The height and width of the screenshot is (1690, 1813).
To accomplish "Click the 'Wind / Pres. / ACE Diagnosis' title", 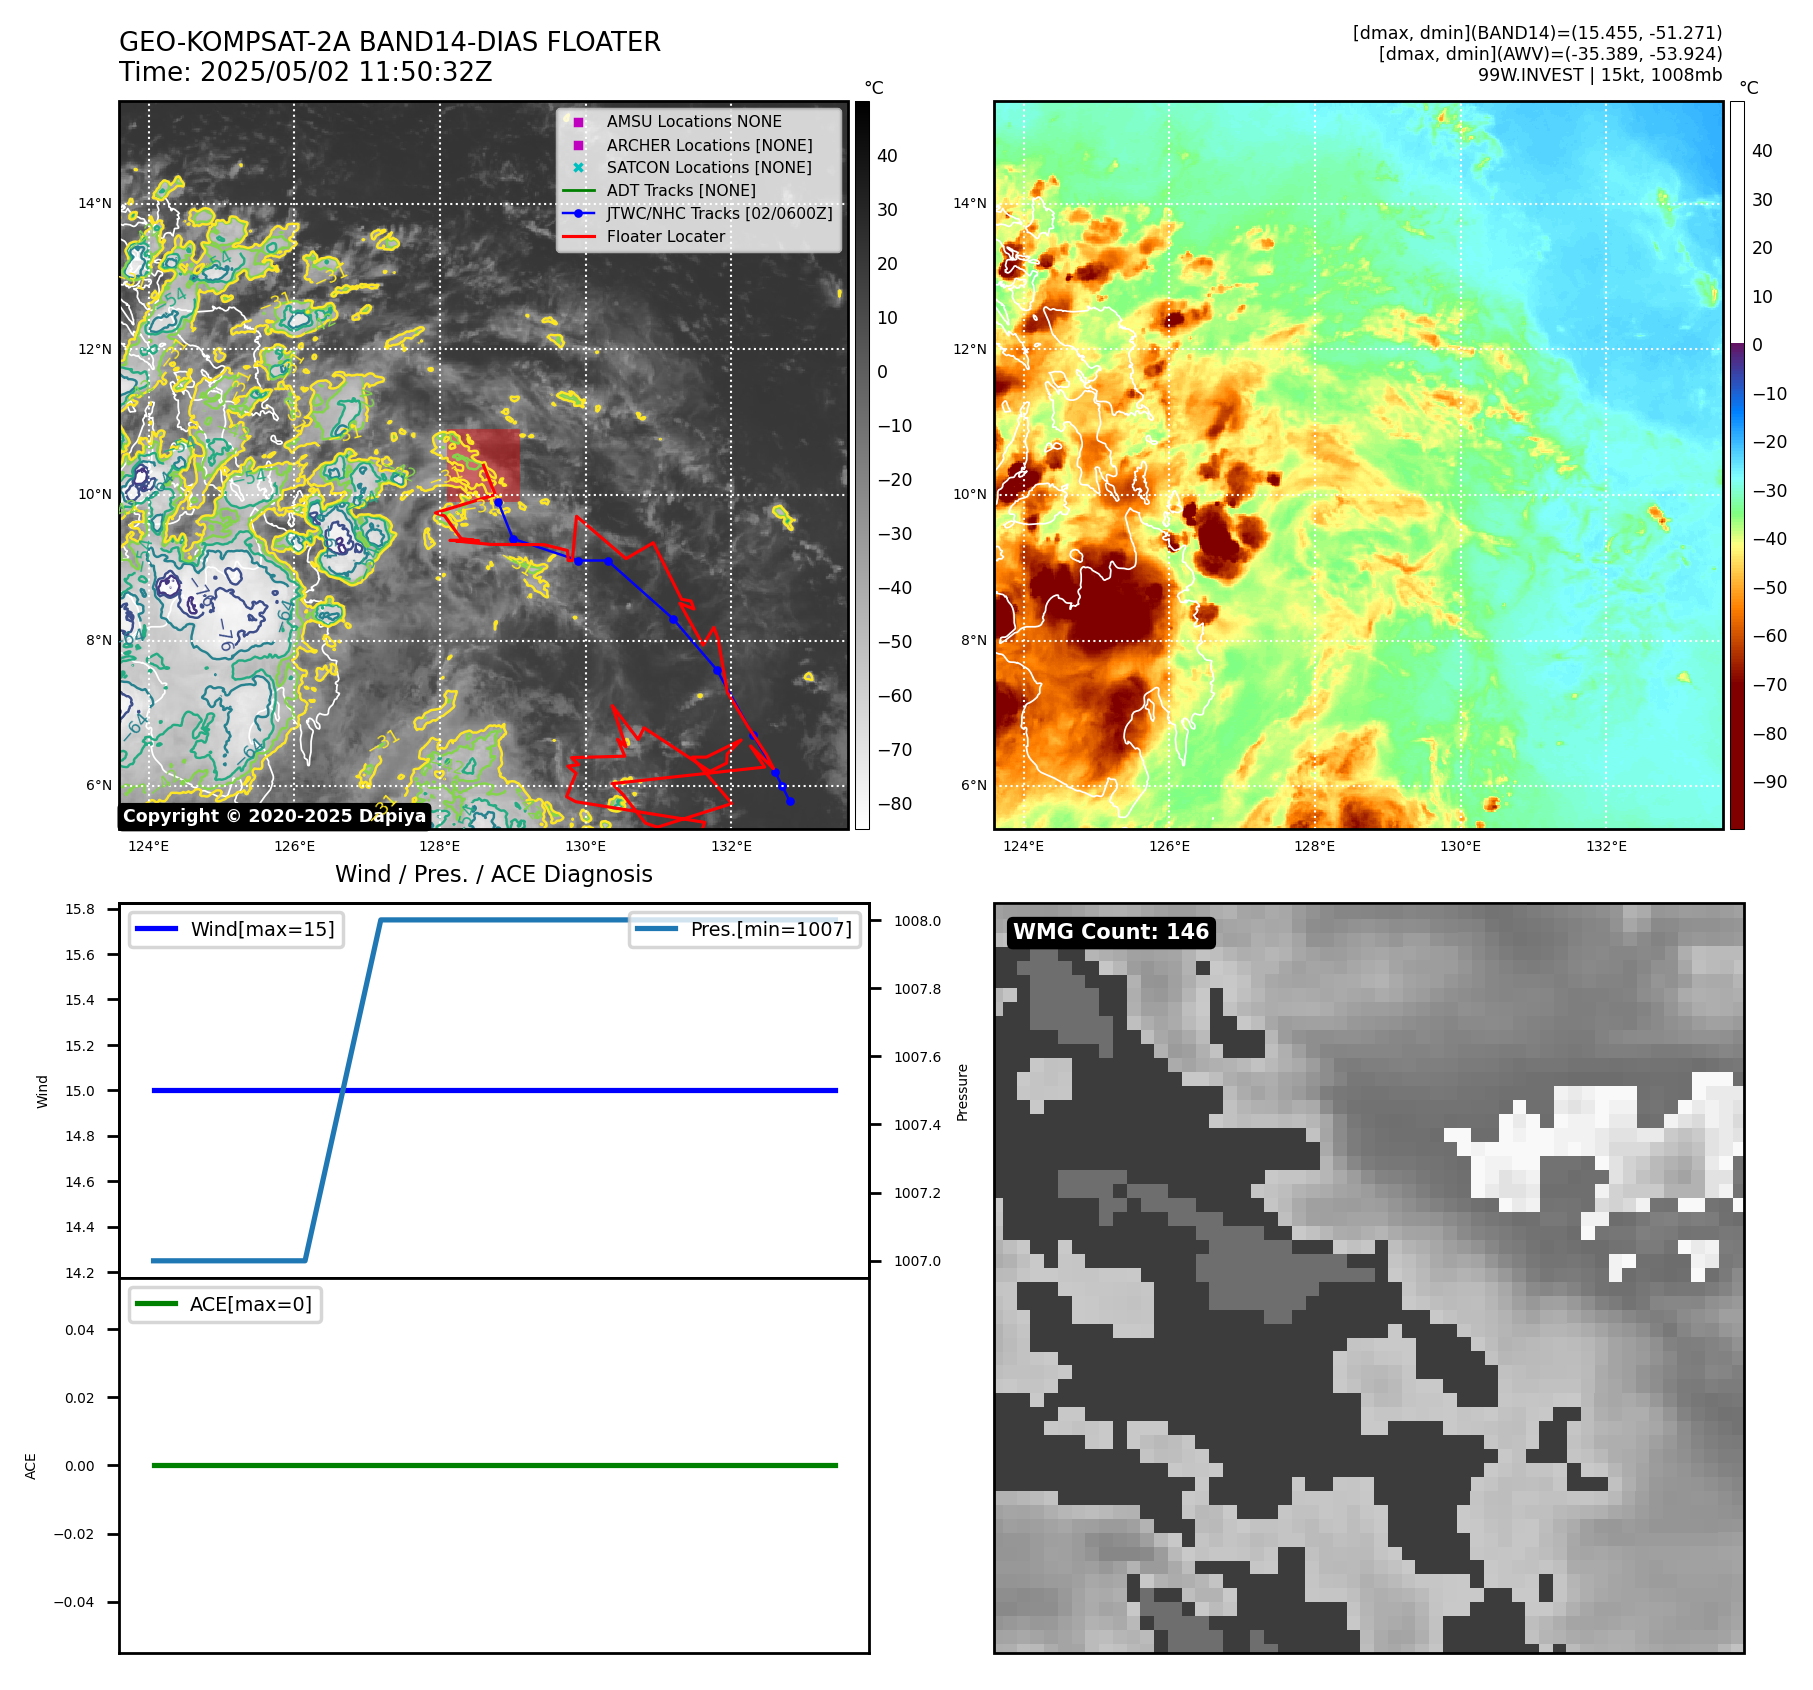I will [494, 874].
